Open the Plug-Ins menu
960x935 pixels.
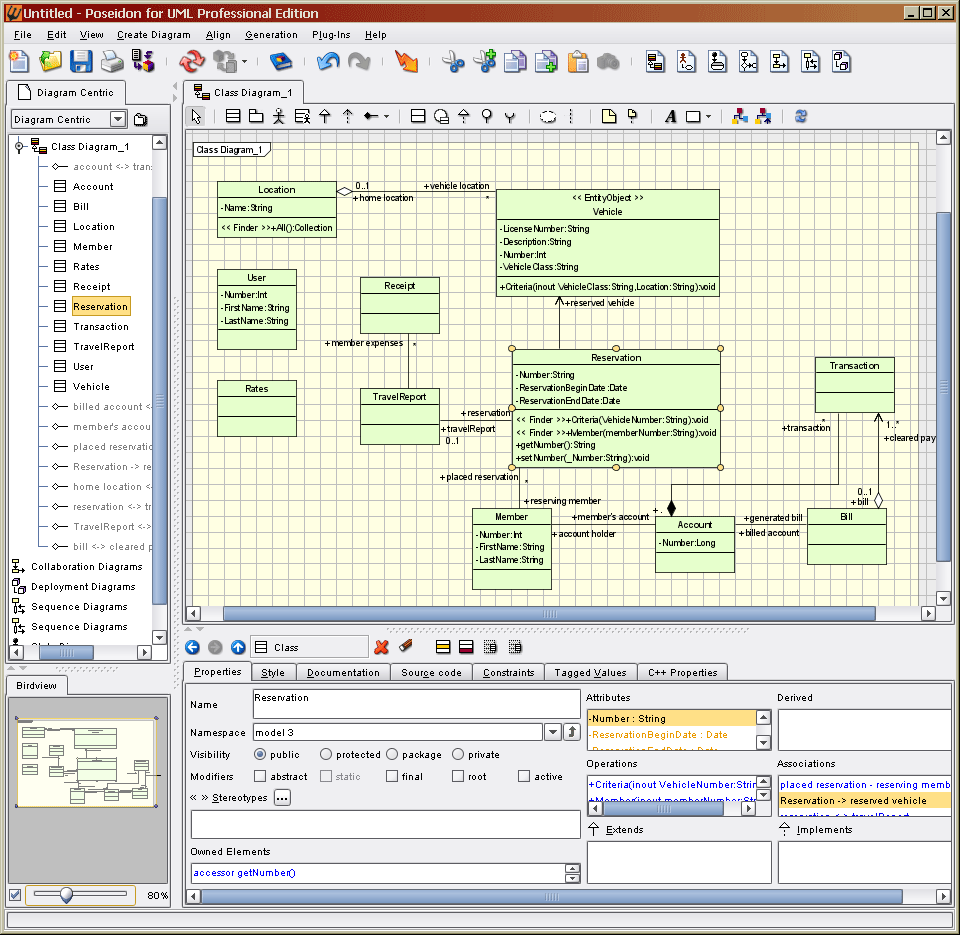[x=331, y=35]
